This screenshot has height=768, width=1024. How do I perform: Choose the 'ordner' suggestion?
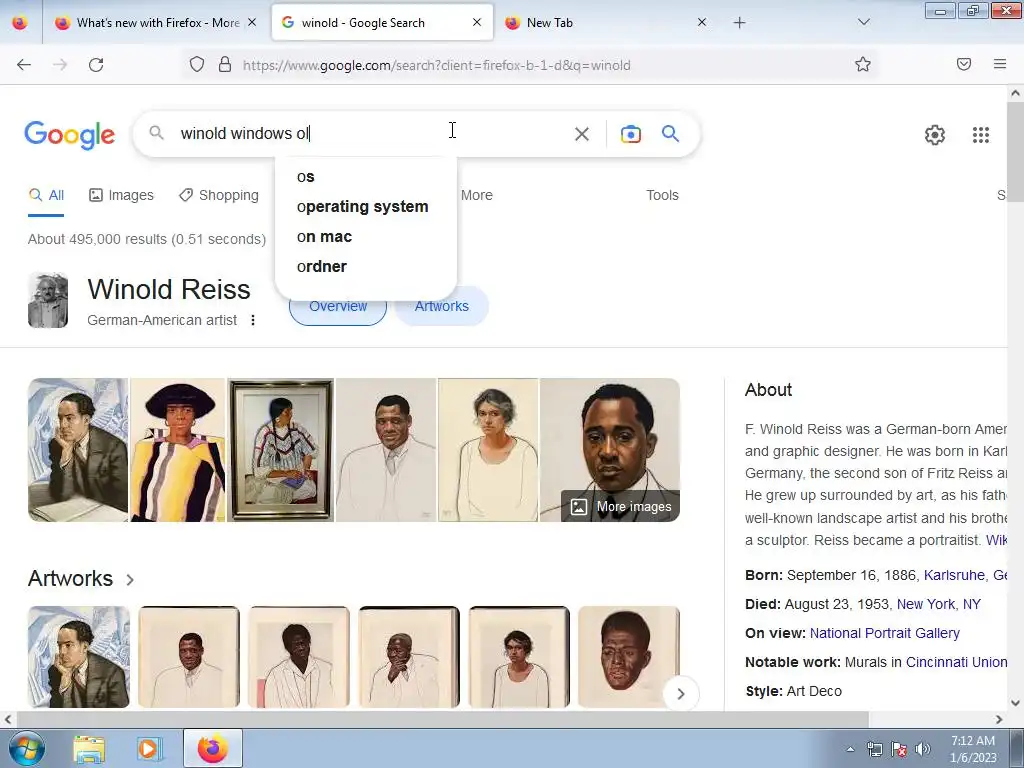[366, 266]
